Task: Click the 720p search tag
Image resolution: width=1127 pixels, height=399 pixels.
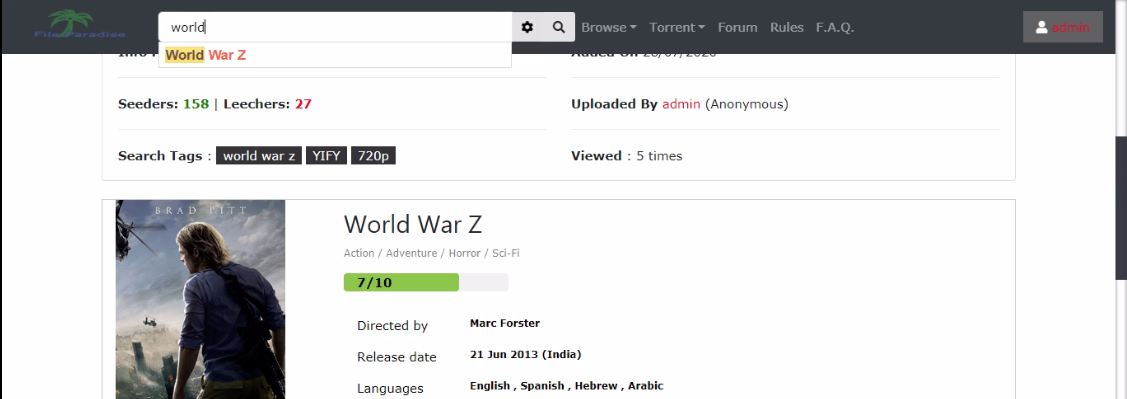Action: click(373, 156)
